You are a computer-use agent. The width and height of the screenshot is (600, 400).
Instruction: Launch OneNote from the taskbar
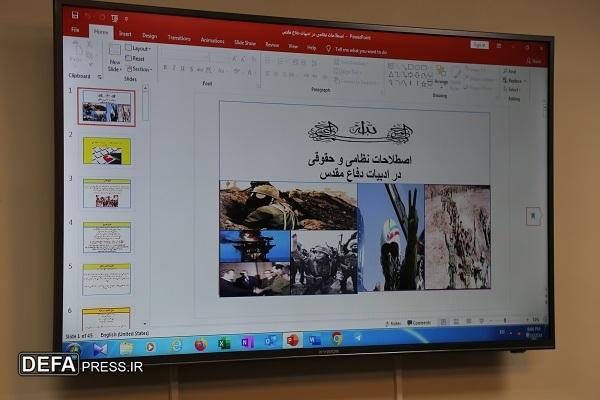click(247, 342)
